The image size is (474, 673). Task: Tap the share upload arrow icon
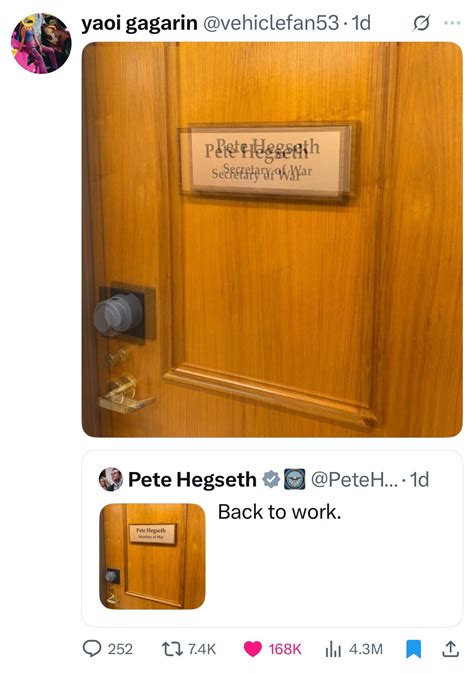(x=450, y=649)
